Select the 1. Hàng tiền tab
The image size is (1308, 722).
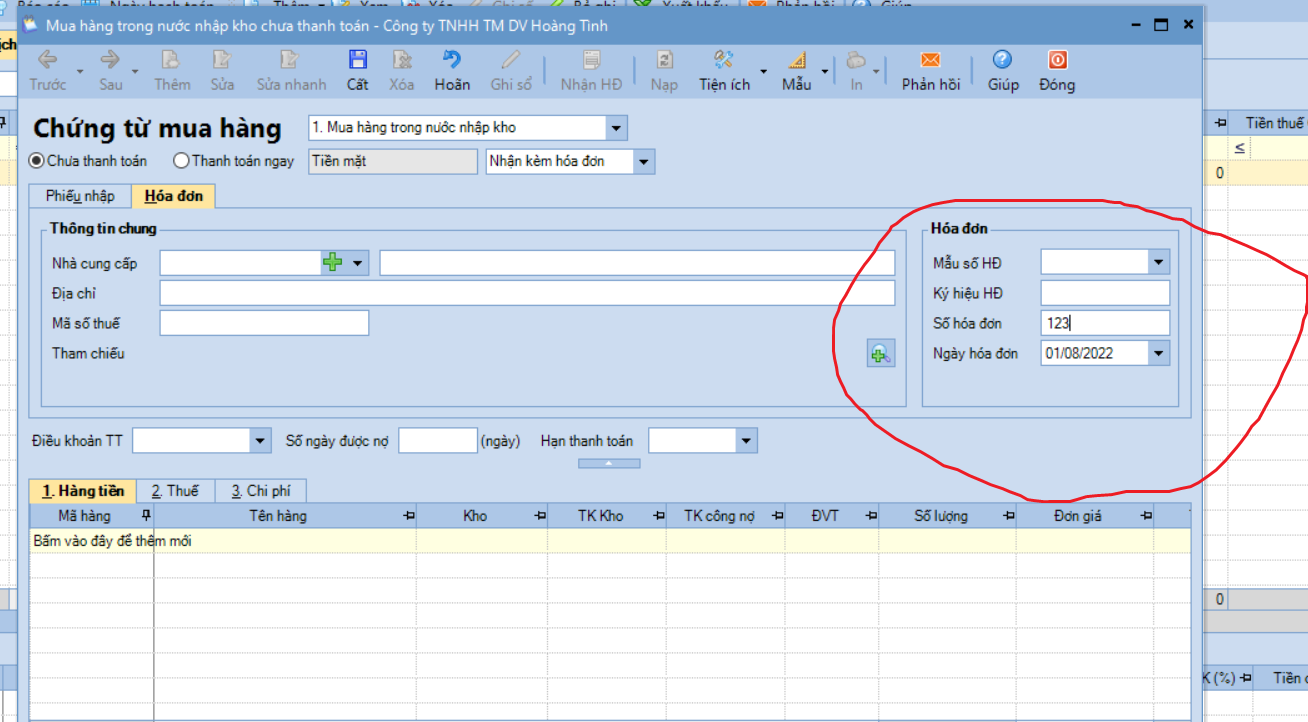(83, 491)
